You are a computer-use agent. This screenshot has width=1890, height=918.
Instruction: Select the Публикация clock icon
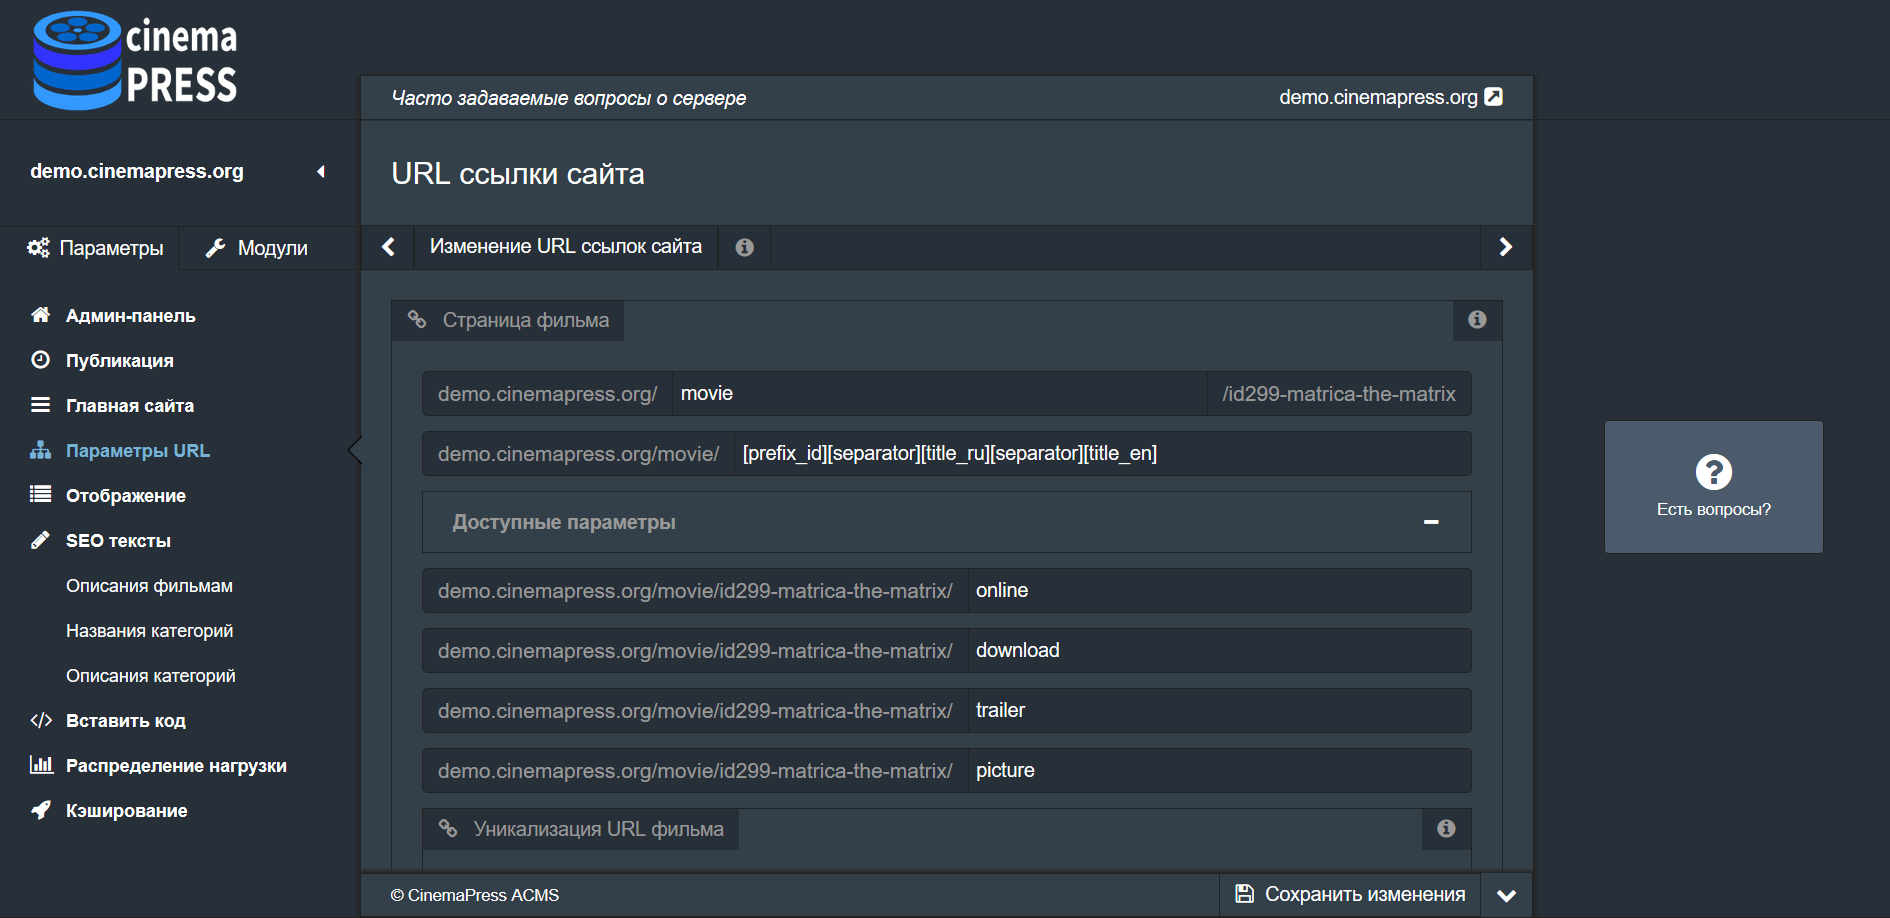40,360
